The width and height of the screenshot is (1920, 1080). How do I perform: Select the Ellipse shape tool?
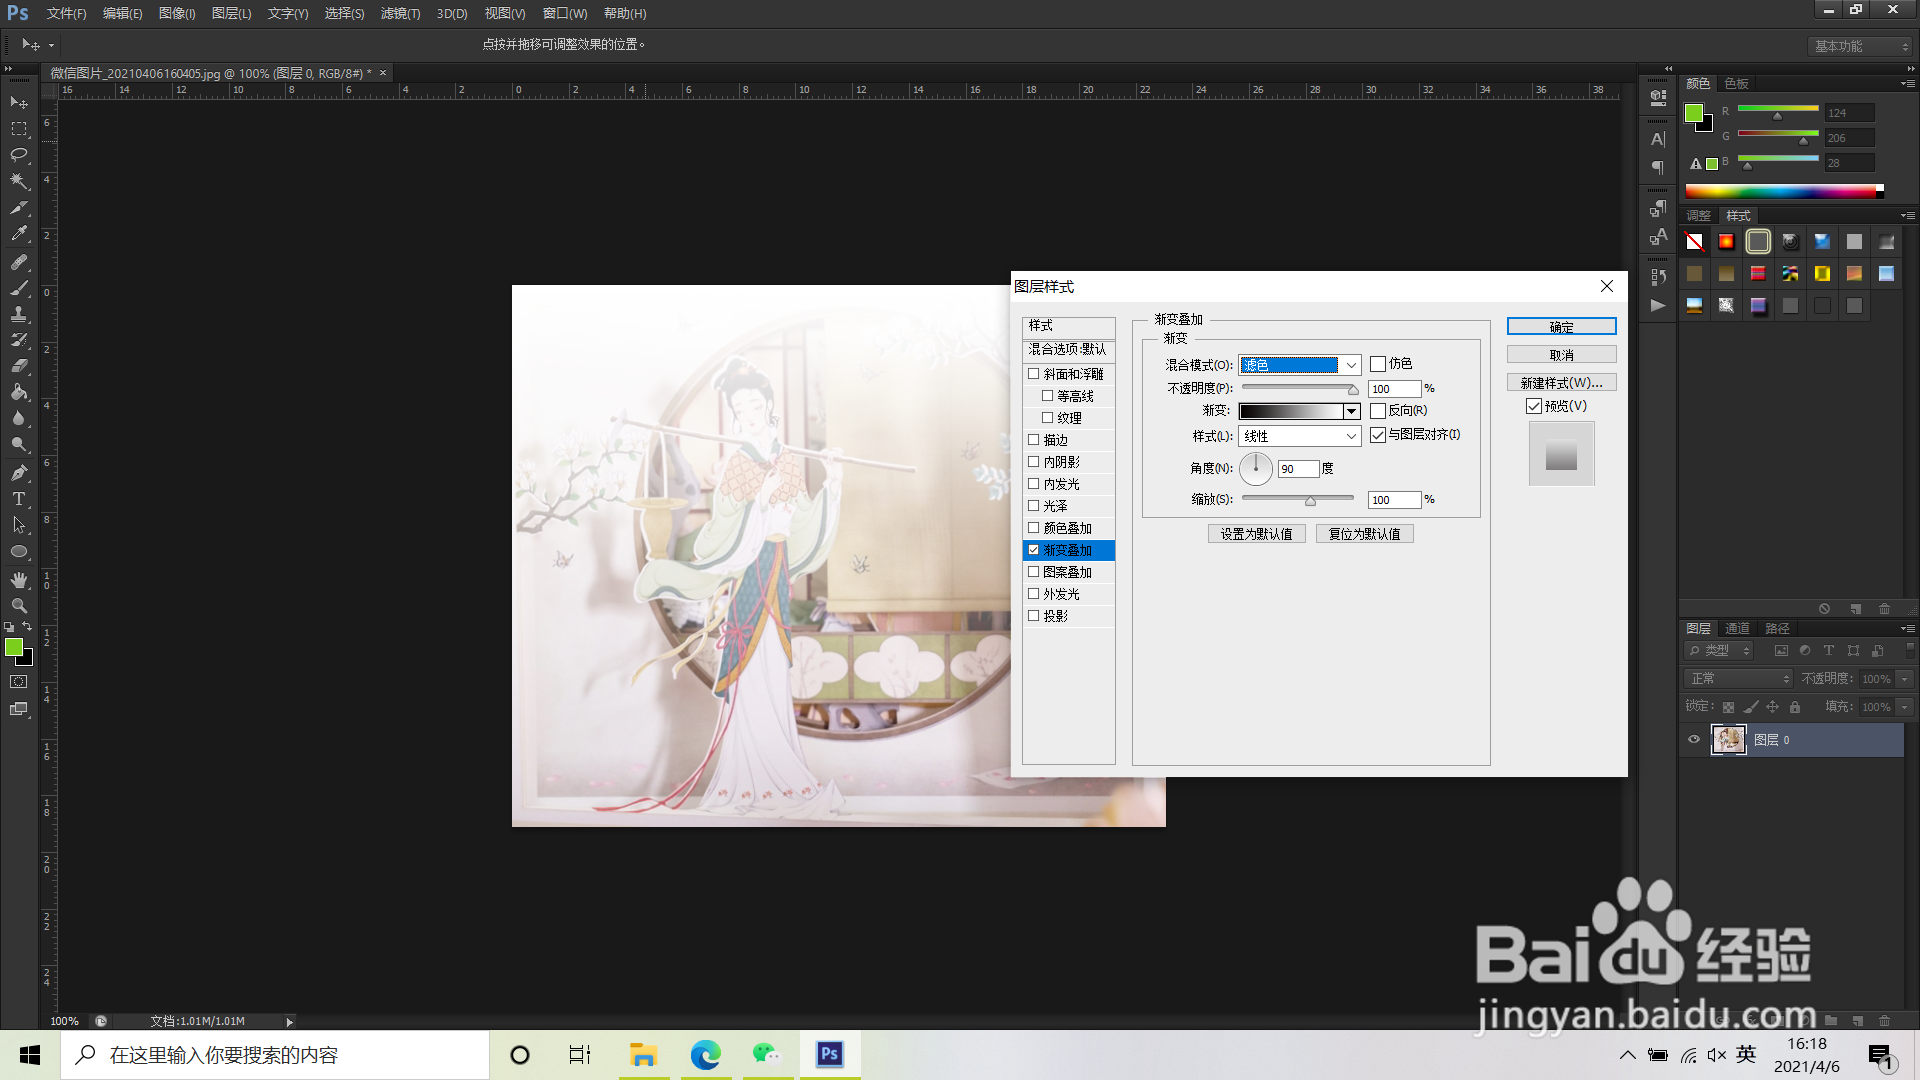click(x=19, y=551)
